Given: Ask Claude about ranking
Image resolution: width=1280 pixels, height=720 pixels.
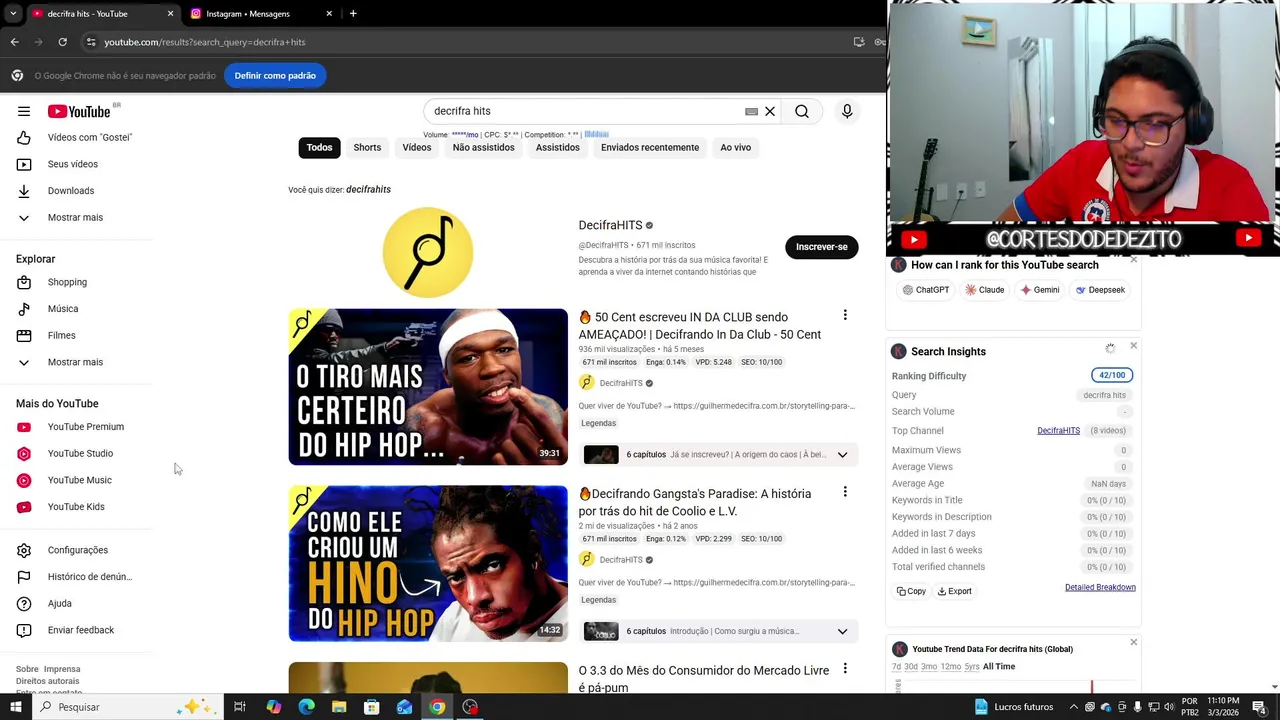Looking at the screenshot, I should click(984, 290).
